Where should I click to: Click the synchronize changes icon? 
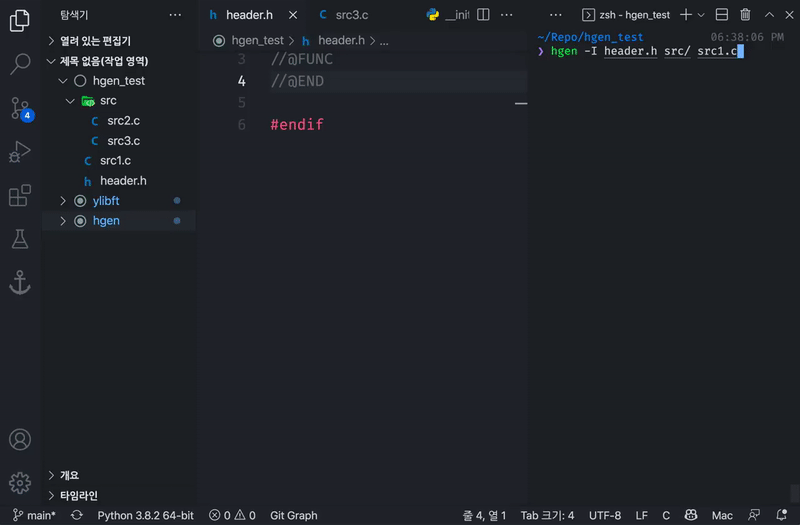click(x=77, y=515)
